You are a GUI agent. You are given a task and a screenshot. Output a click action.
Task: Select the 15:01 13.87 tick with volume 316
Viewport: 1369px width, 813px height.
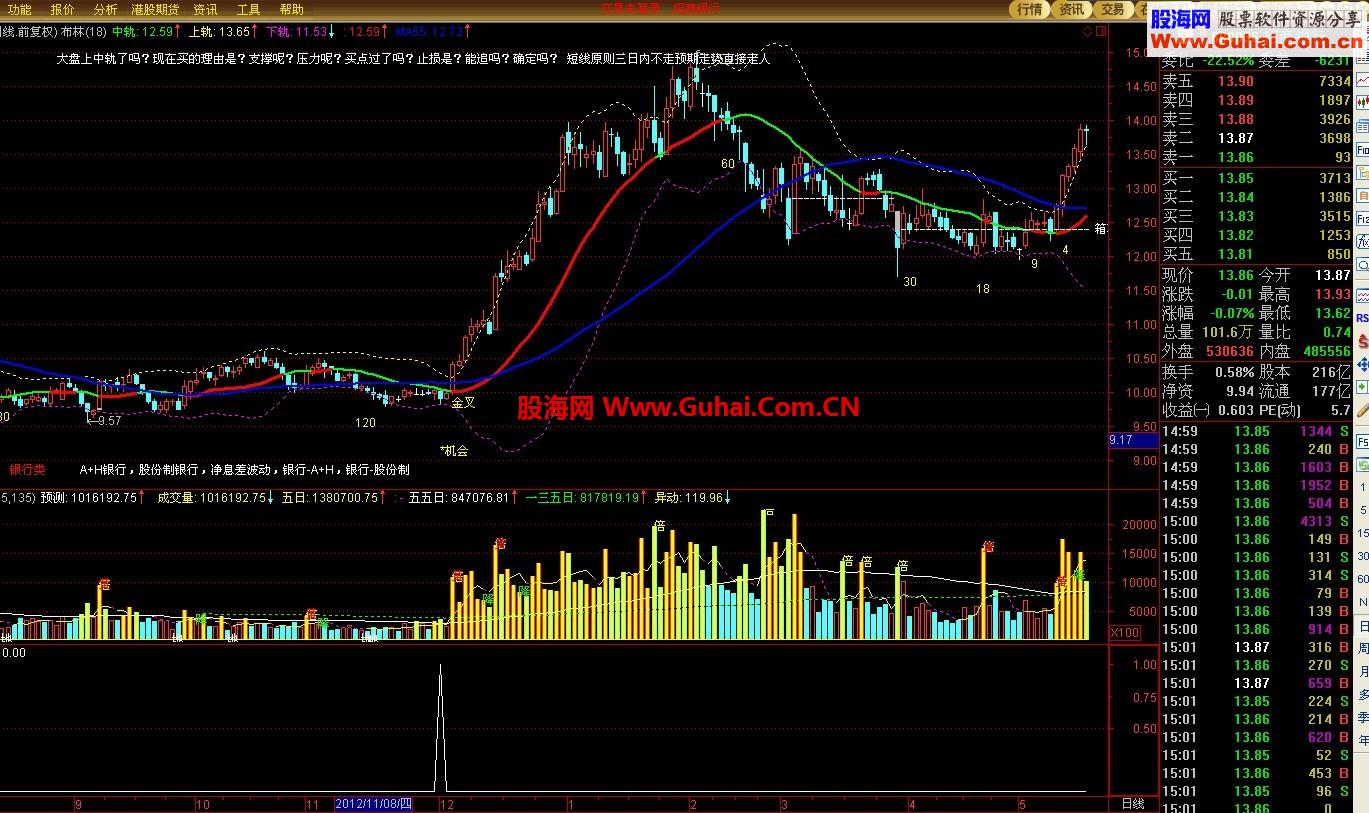click(x=1258, y=647)
